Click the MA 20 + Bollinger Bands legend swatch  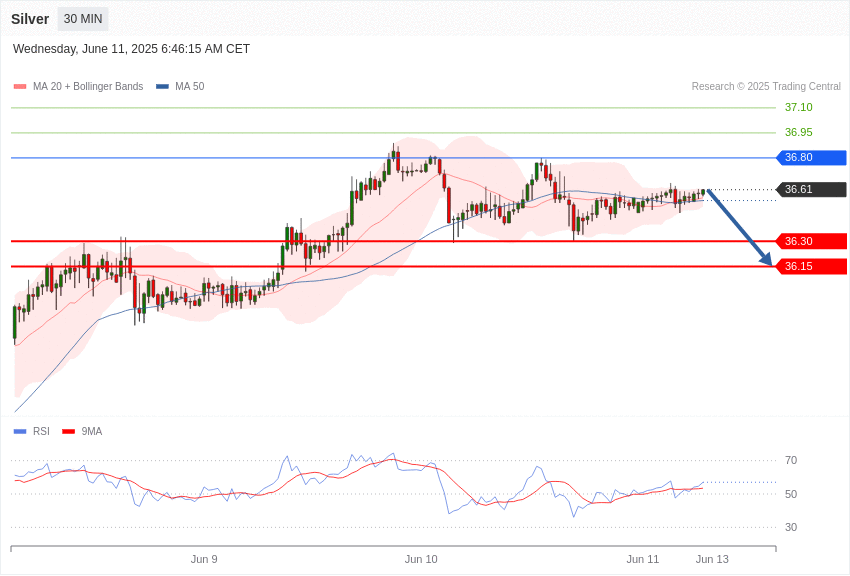click(x=20, y=86)
